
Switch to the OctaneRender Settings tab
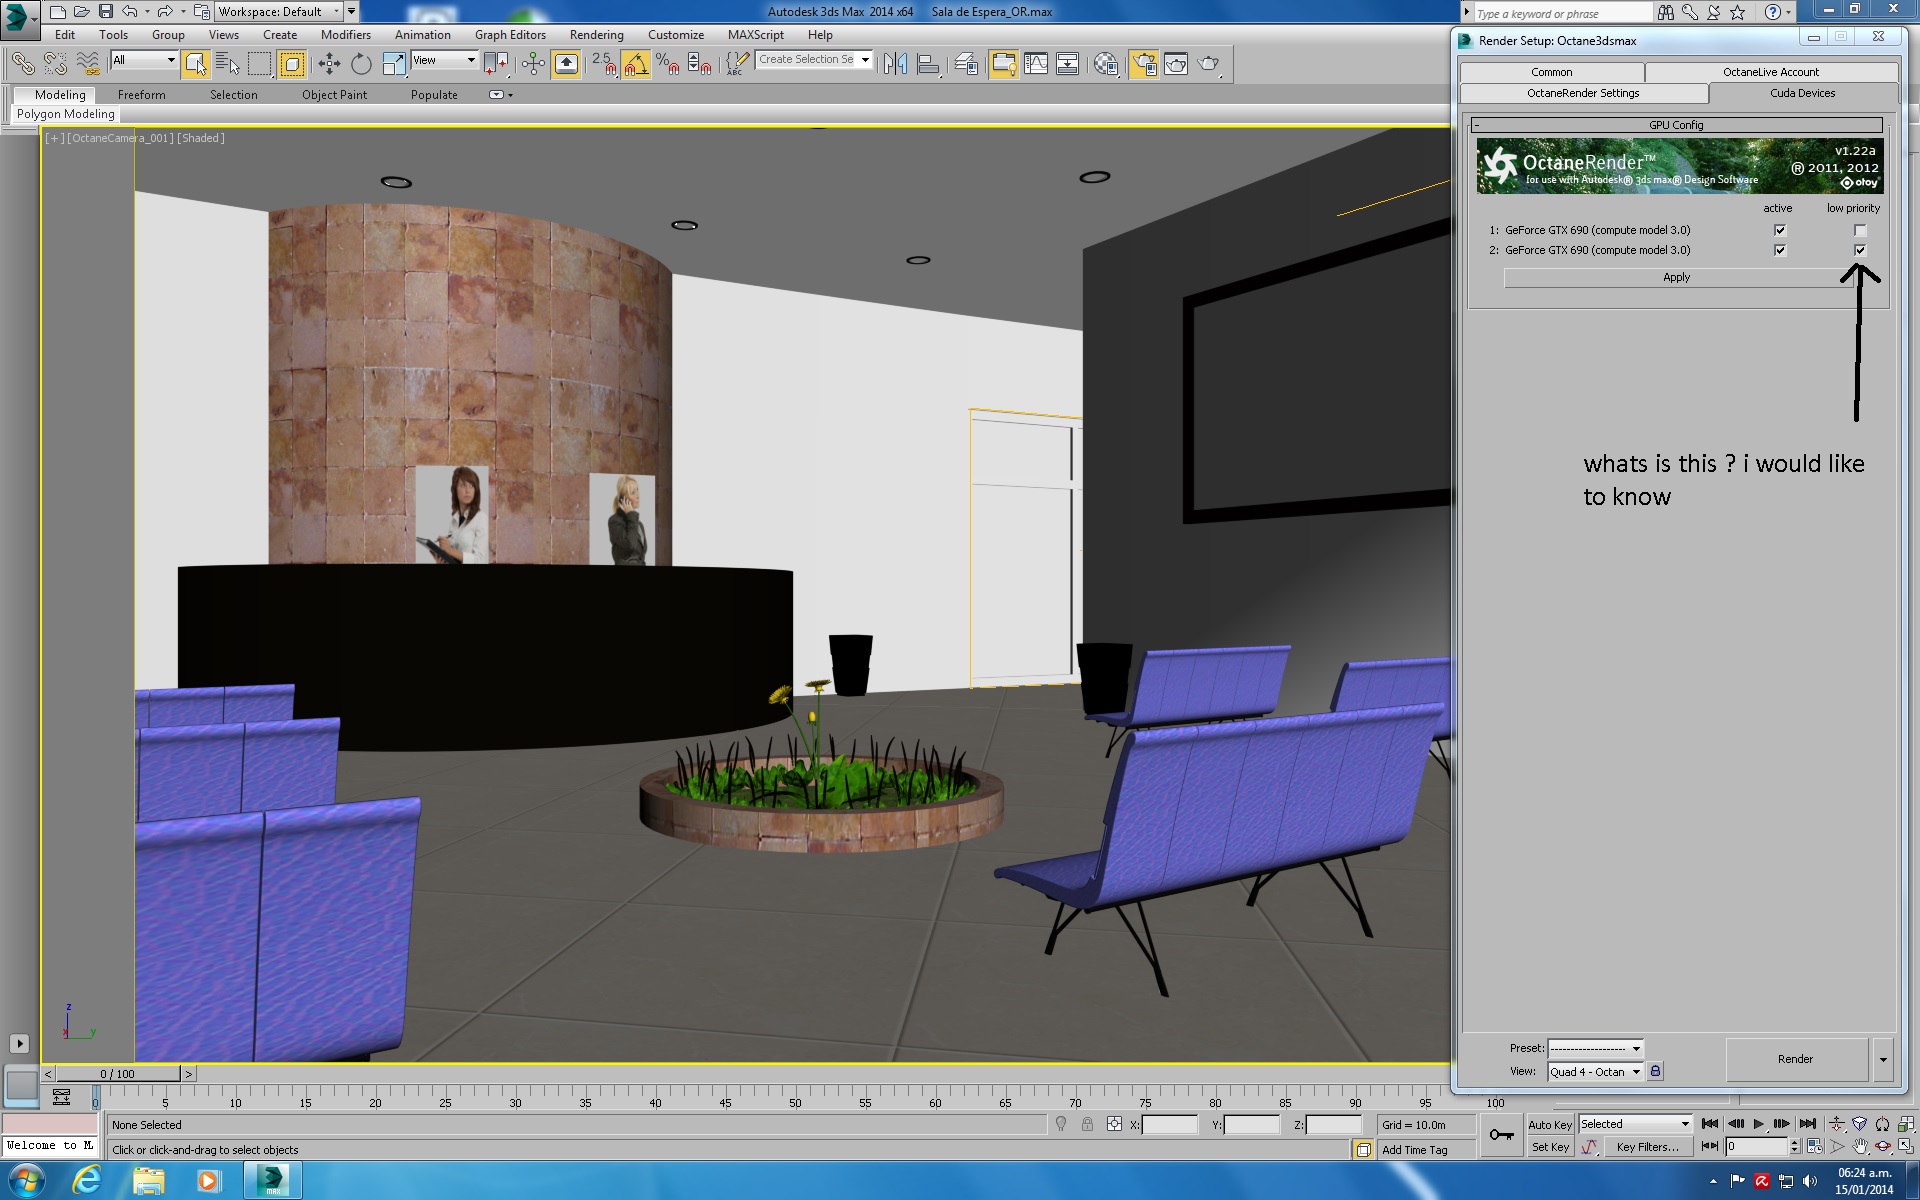(1583, 93)
